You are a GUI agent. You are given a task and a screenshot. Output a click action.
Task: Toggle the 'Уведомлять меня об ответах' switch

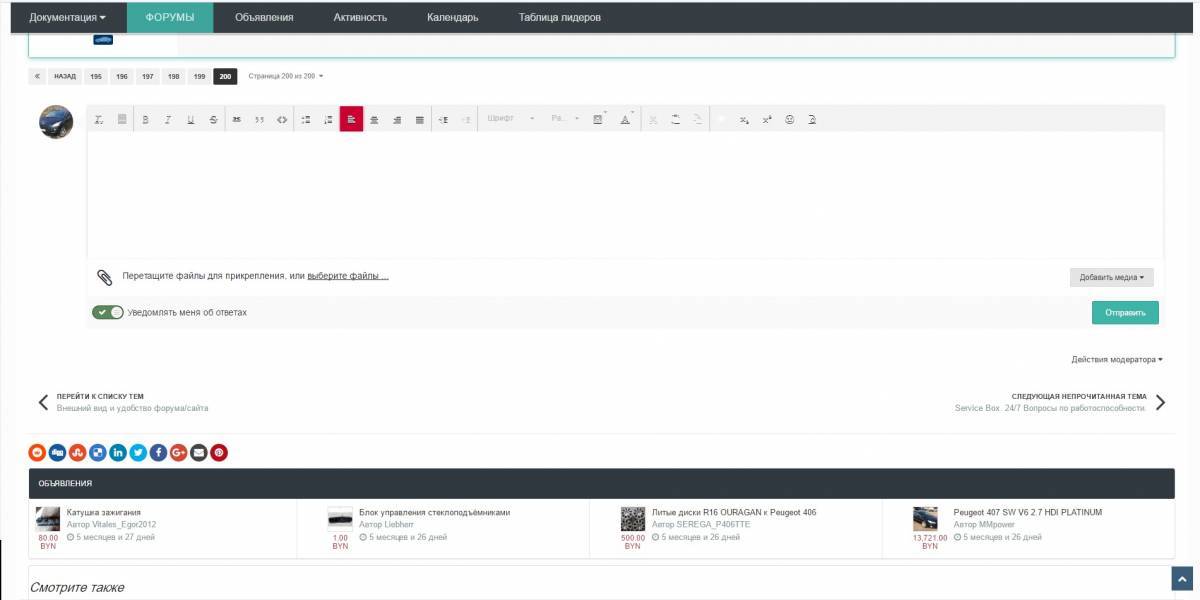[108, 312]
